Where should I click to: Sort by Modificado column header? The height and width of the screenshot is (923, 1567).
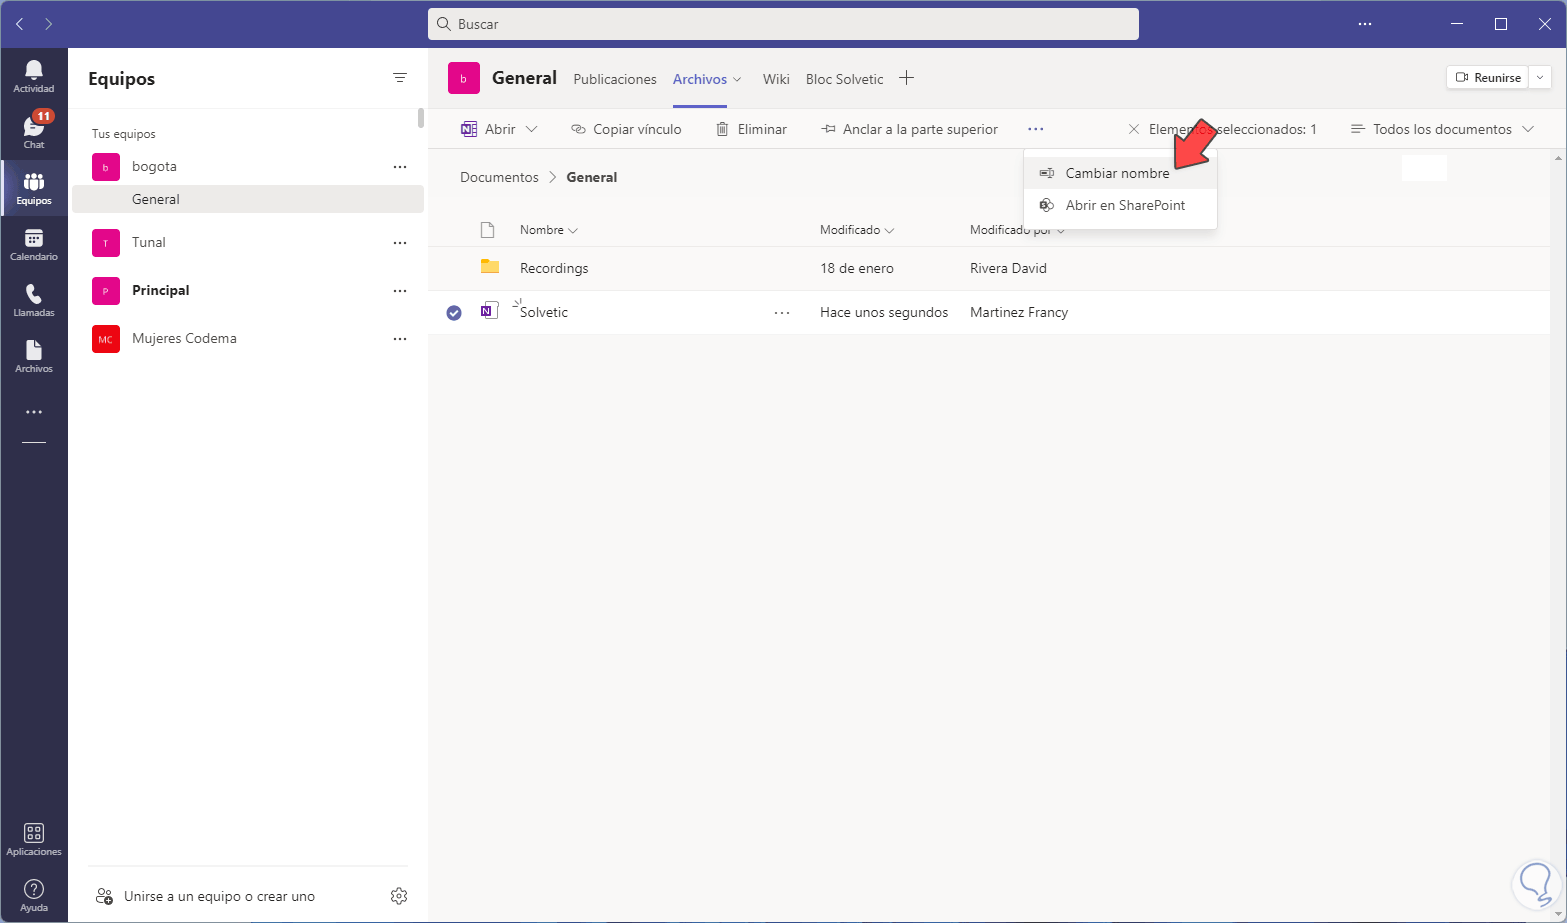click(856, 230)
